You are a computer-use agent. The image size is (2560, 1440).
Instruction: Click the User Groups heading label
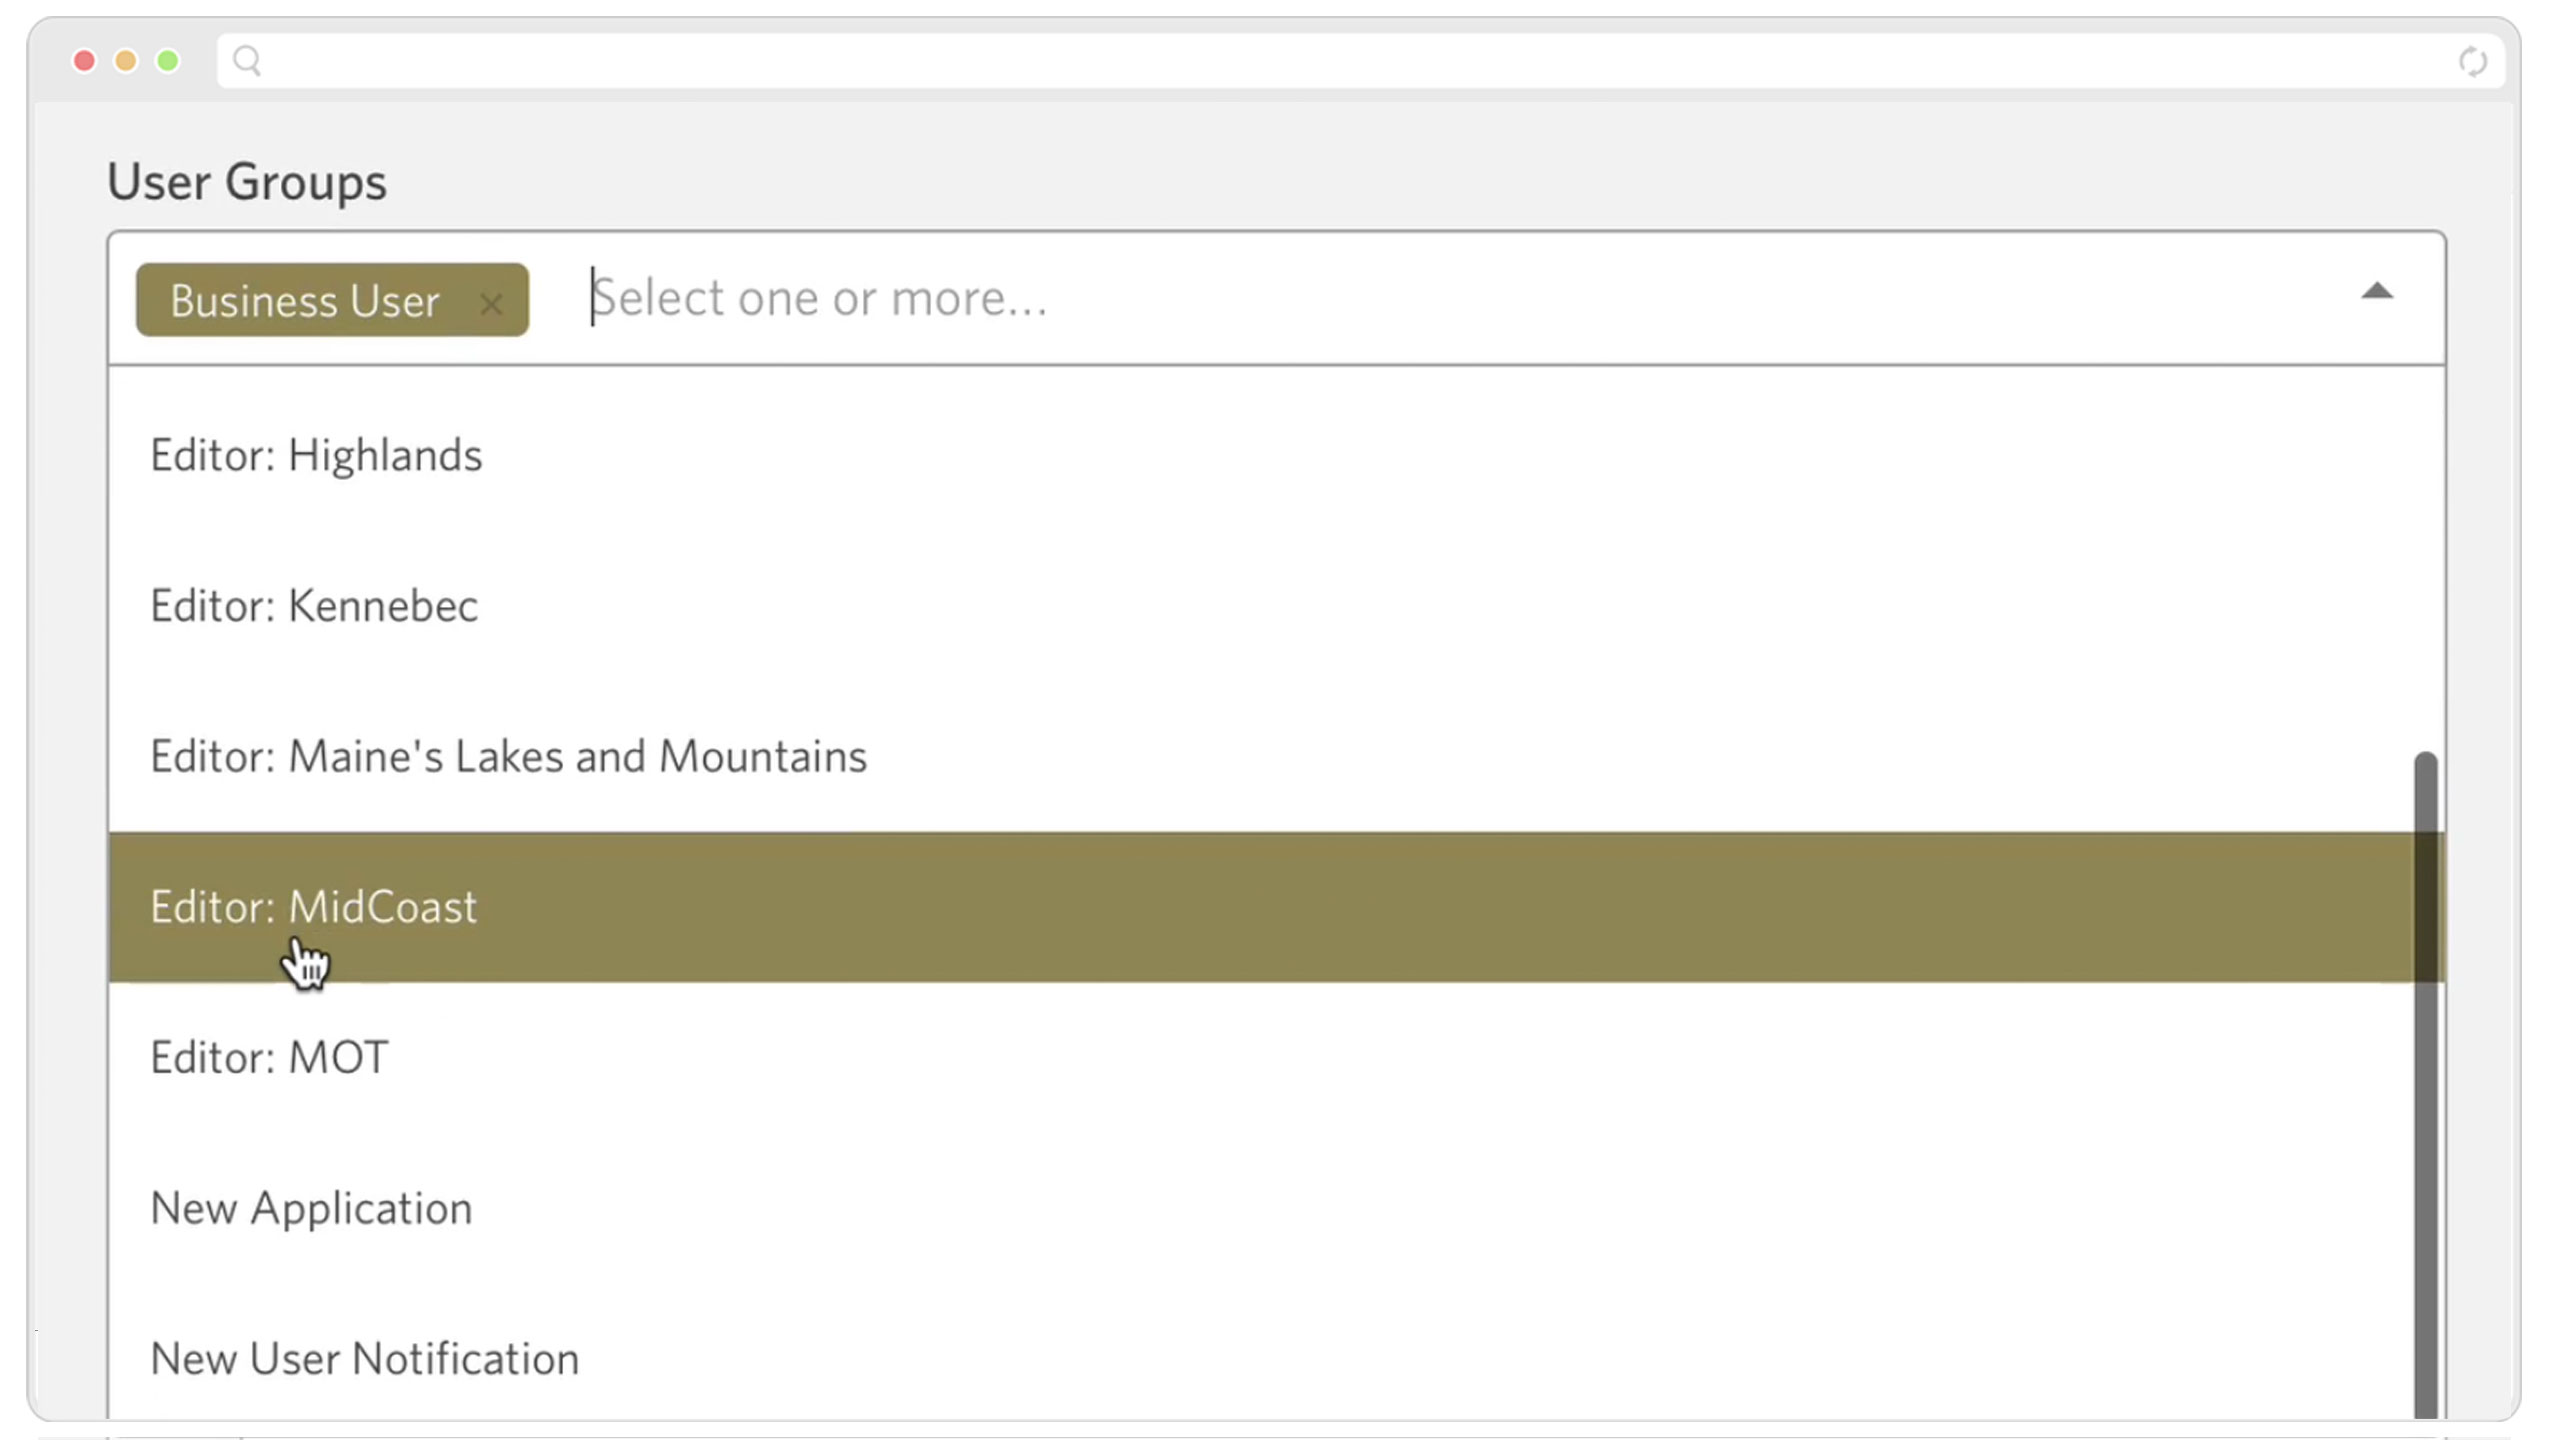point(247,182)
